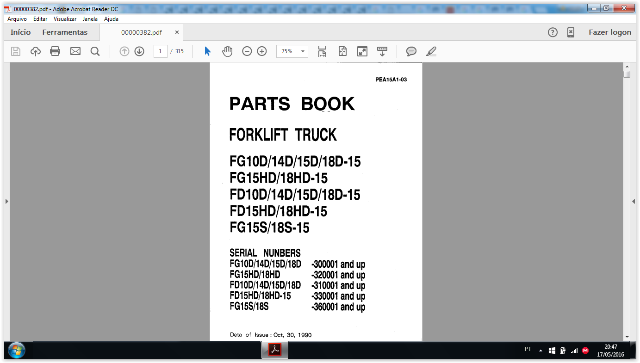Activate the selection arrow tool
The width and height of the screenshot is (640, 363).
coord(207,51)
